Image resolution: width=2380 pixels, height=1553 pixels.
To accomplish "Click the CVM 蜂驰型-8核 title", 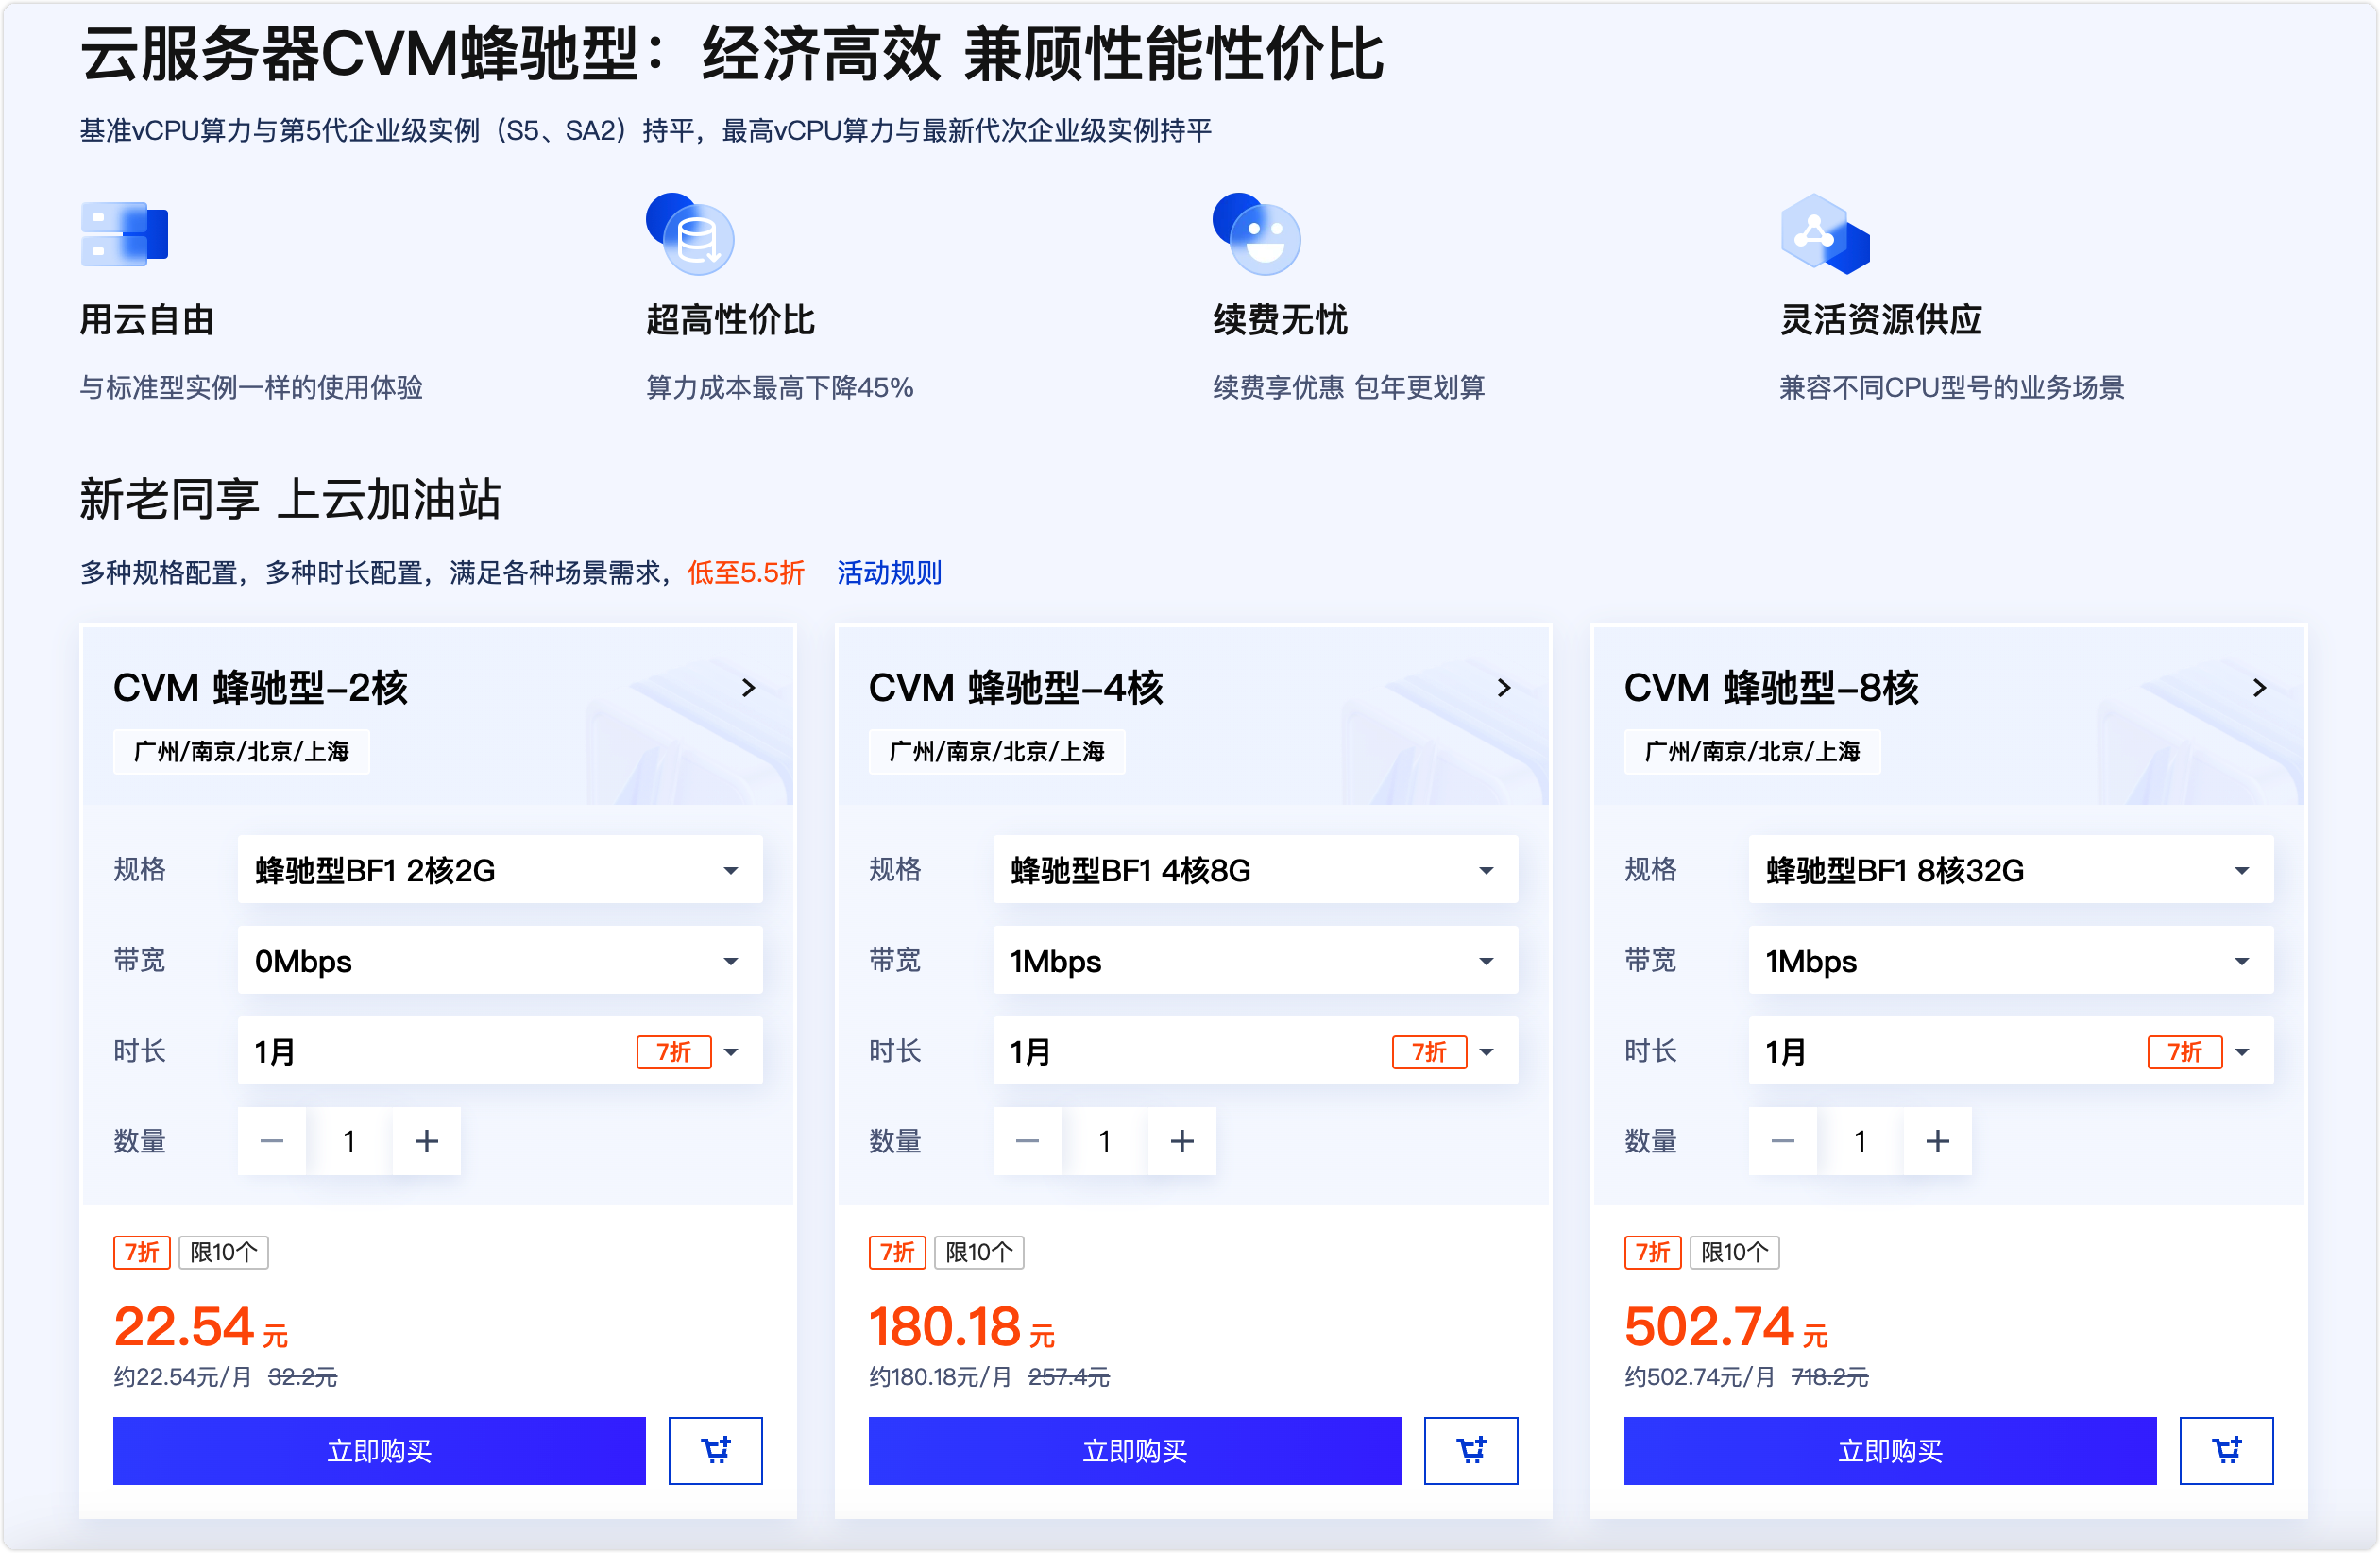I will click(x=1773, y=688).
